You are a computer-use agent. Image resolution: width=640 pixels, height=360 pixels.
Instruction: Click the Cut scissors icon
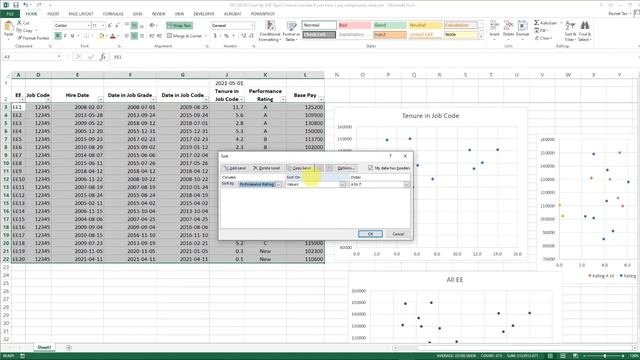20,23
